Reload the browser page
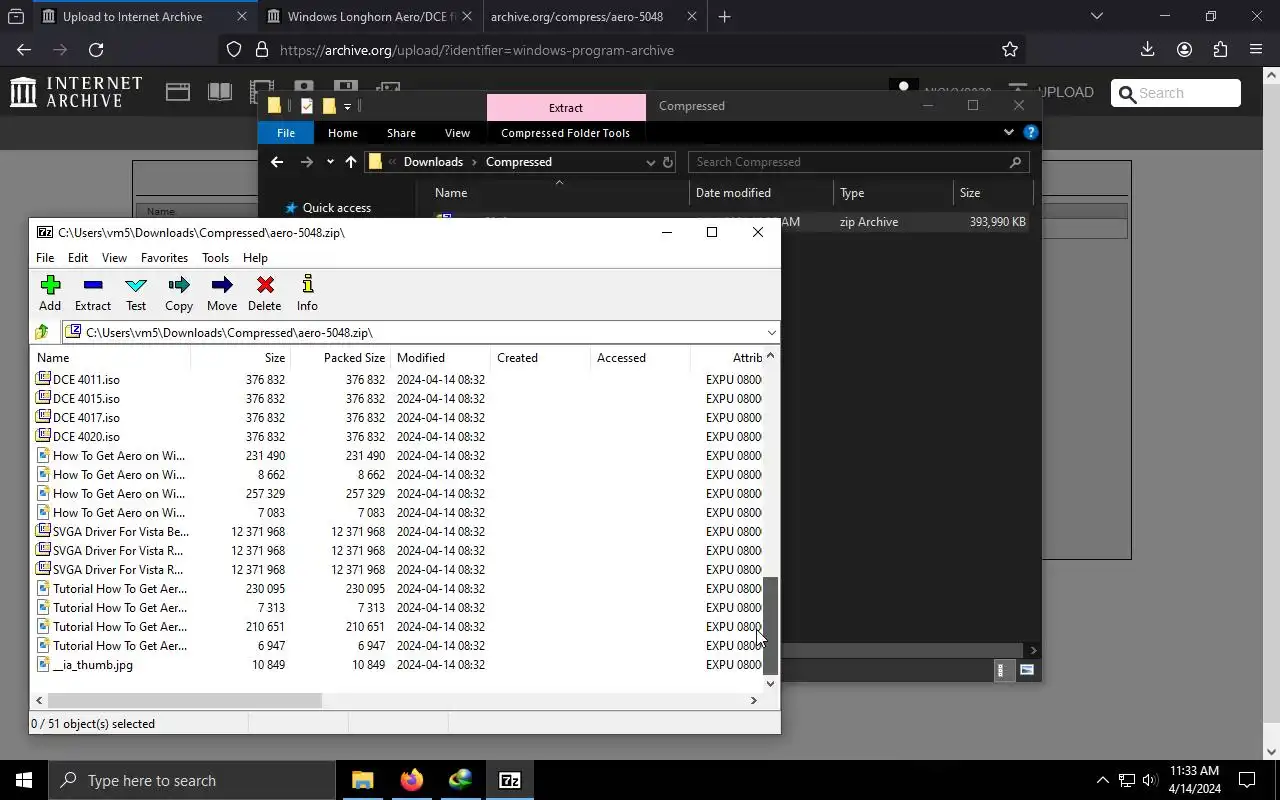The image size is (1280, 800). [x=96, y=49]
